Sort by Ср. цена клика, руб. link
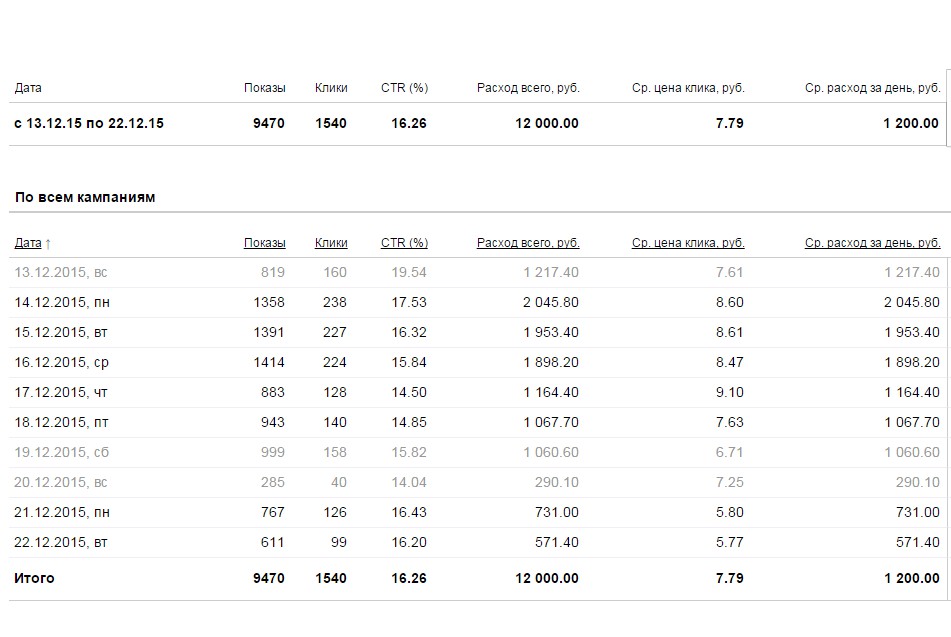This screenshot has height=637, width=951. click(x=688, y=243)
